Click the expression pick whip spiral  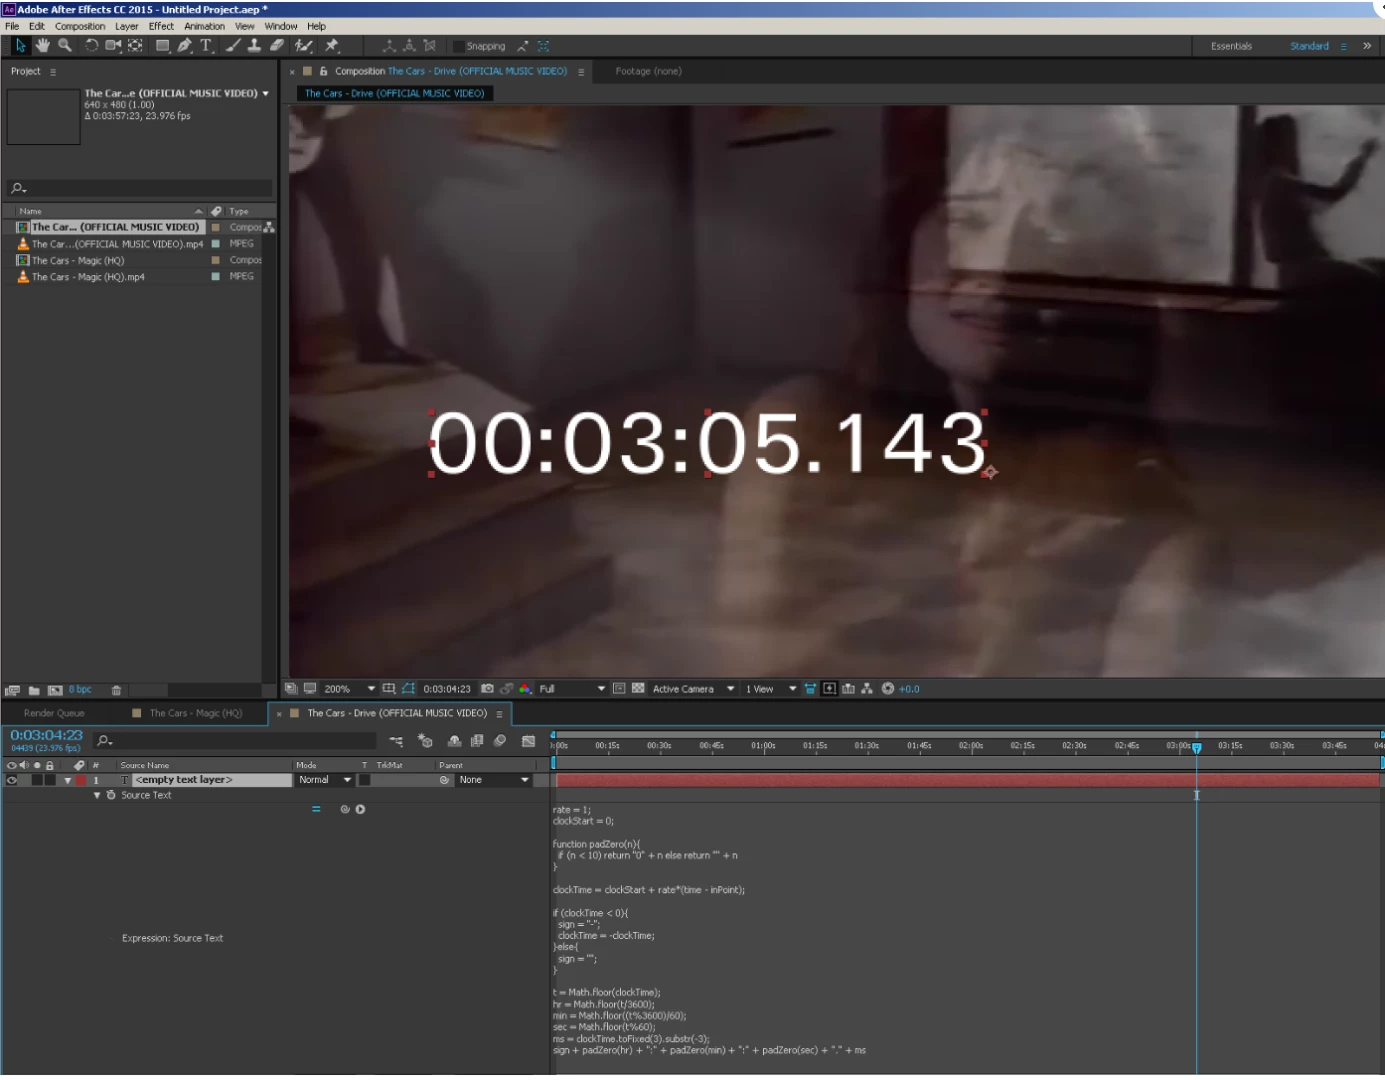tap(345, 809)
